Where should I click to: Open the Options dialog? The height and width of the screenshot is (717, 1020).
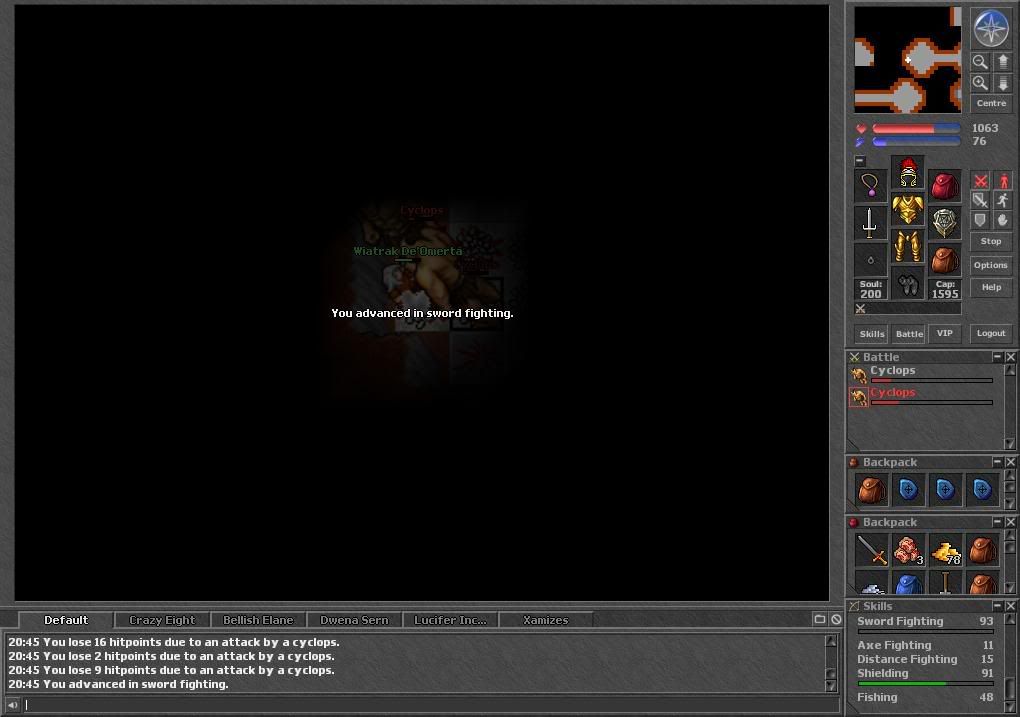click(991, 265)
